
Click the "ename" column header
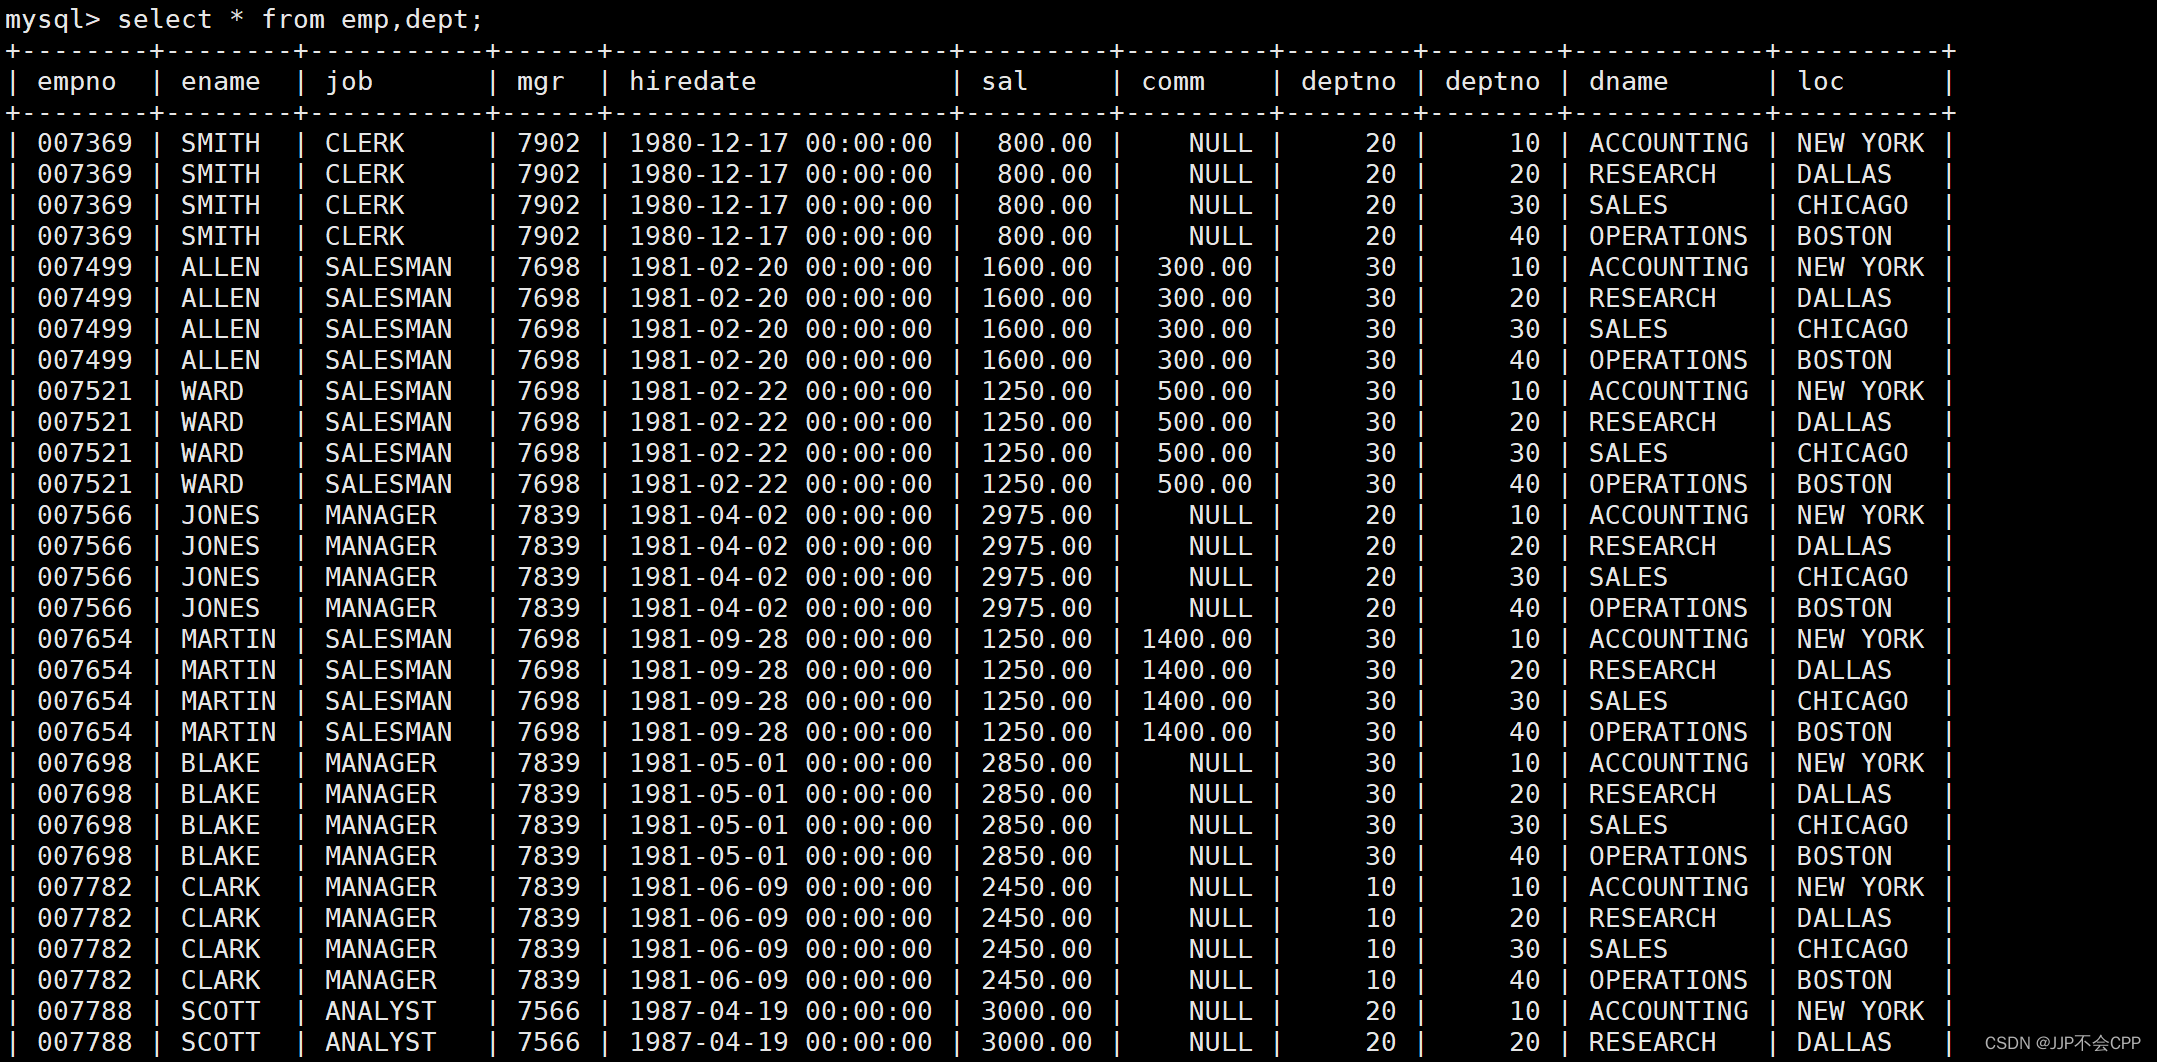221,81
